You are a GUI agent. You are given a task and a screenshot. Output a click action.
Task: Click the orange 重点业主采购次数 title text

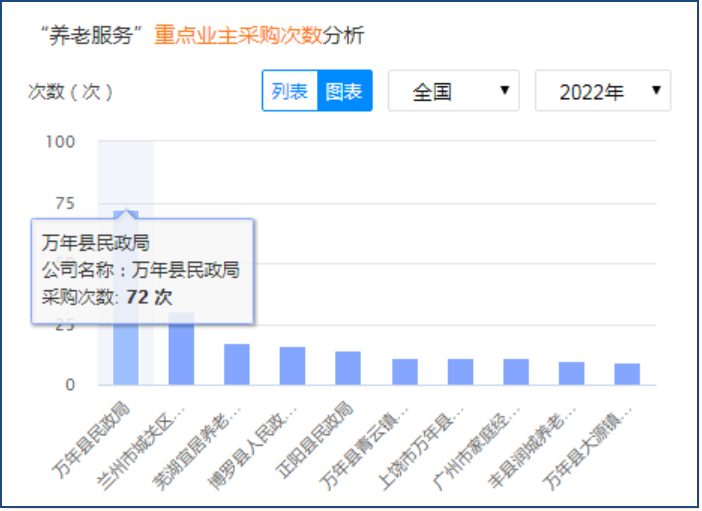237,36
